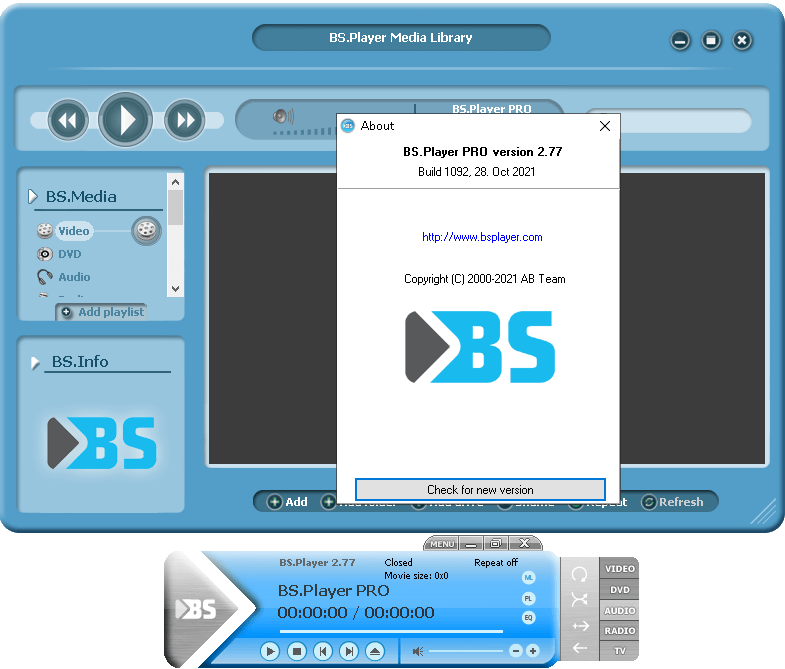Click the Media Library search field
785x669 pixels.
tap(686, 121)
